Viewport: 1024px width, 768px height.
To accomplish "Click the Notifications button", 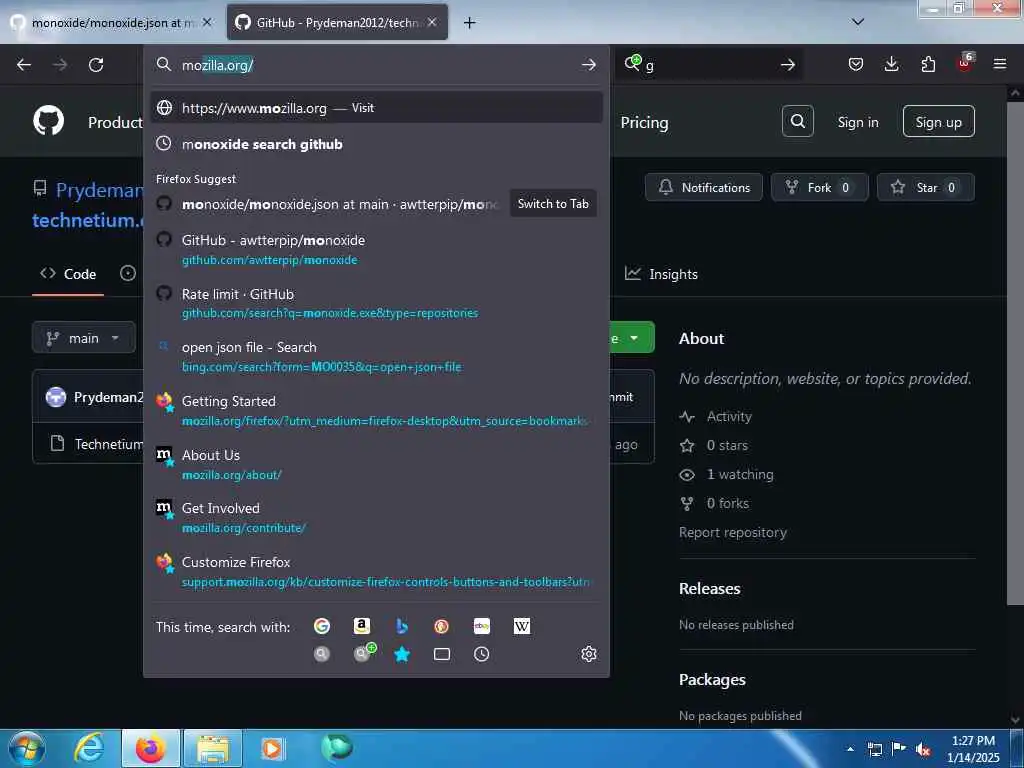I will pos(703,187).
